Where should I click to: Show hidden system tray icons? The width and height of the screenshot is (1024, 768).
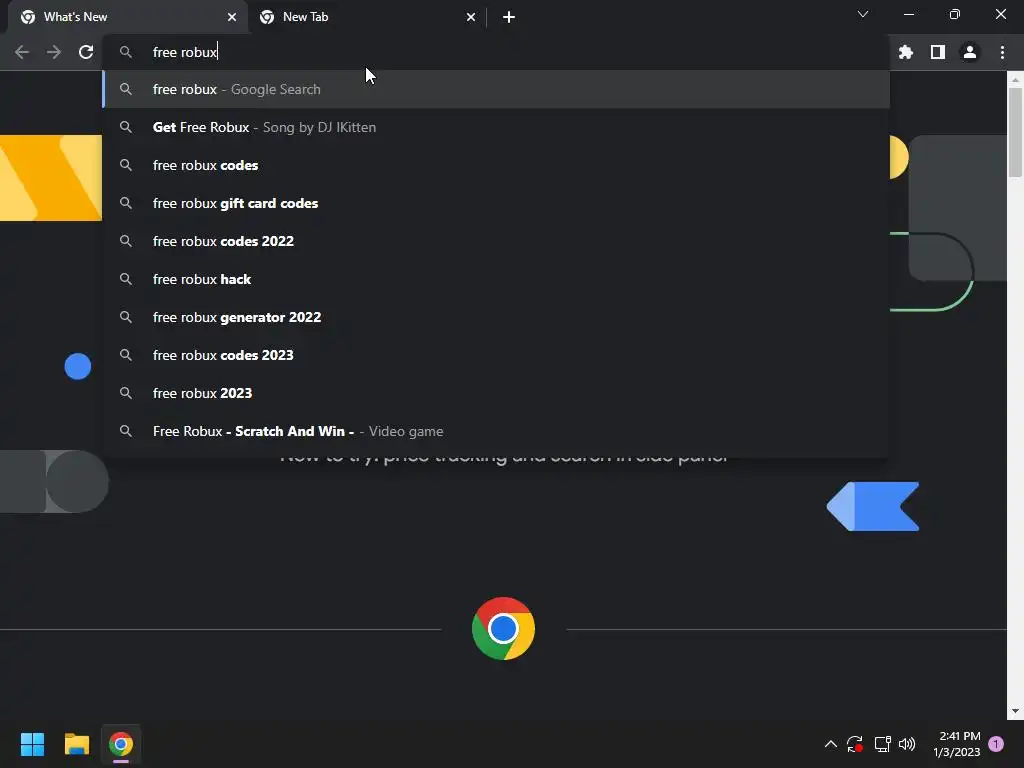tap(831, 744)
